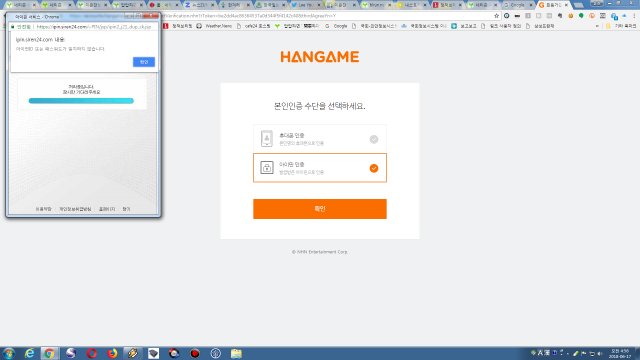Screen dimensions: 640x360
Task: Select the i-PIN verification radio option
Action: (373, 168)
